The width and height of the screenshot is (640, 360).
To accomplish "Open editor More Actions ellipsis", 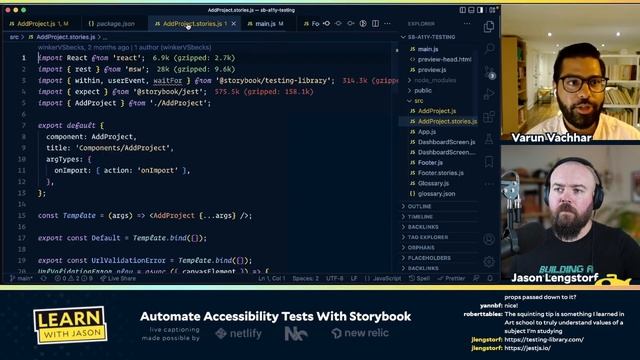I will (x=387, y=24).
